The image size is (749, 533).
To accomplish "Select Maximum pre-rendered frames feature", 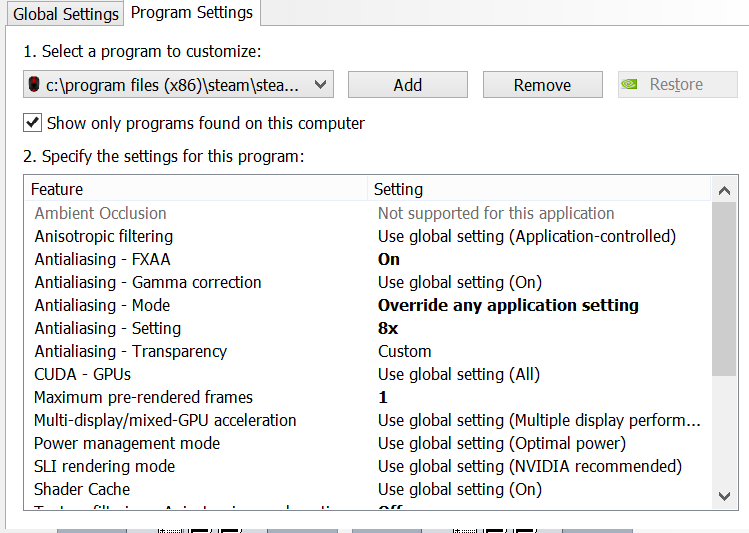I will tap(143, 397).
